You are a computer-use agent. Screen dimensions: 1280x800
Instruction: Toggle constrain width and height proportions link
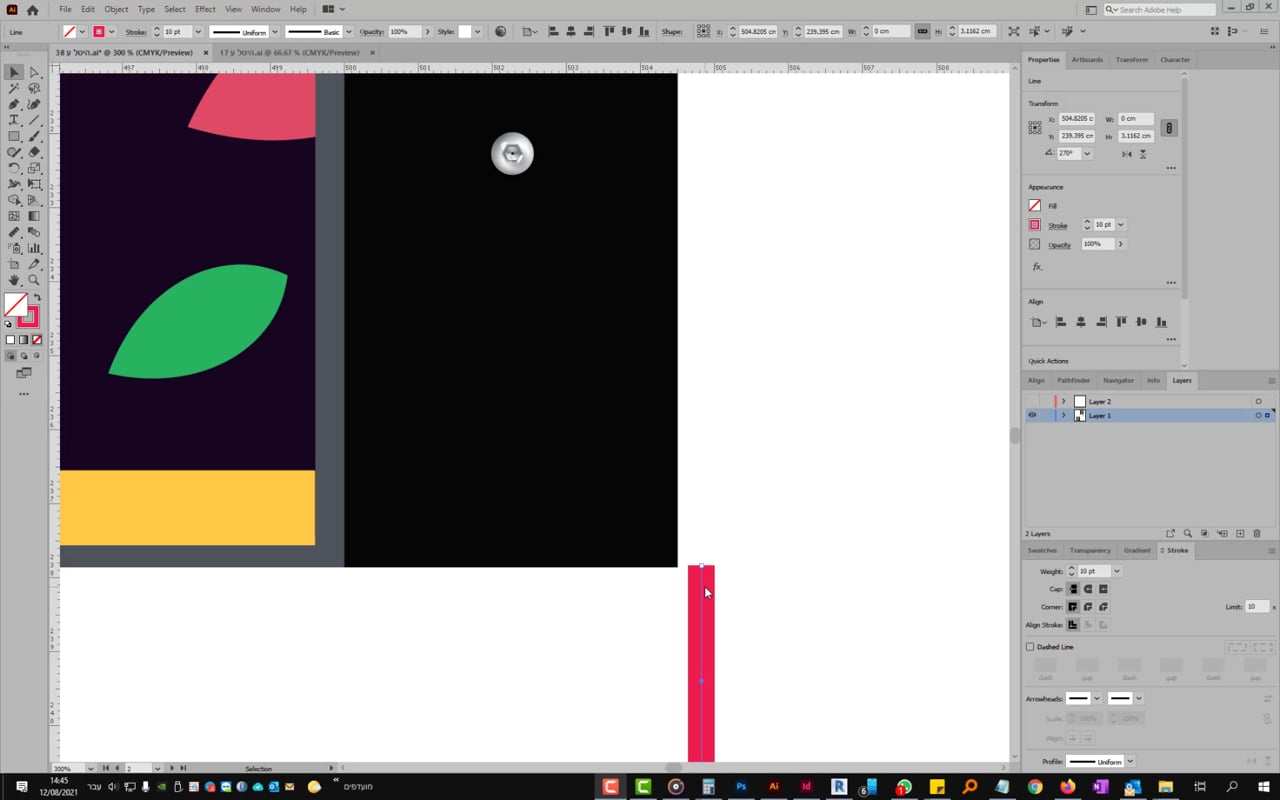[x=1169, y=128]
